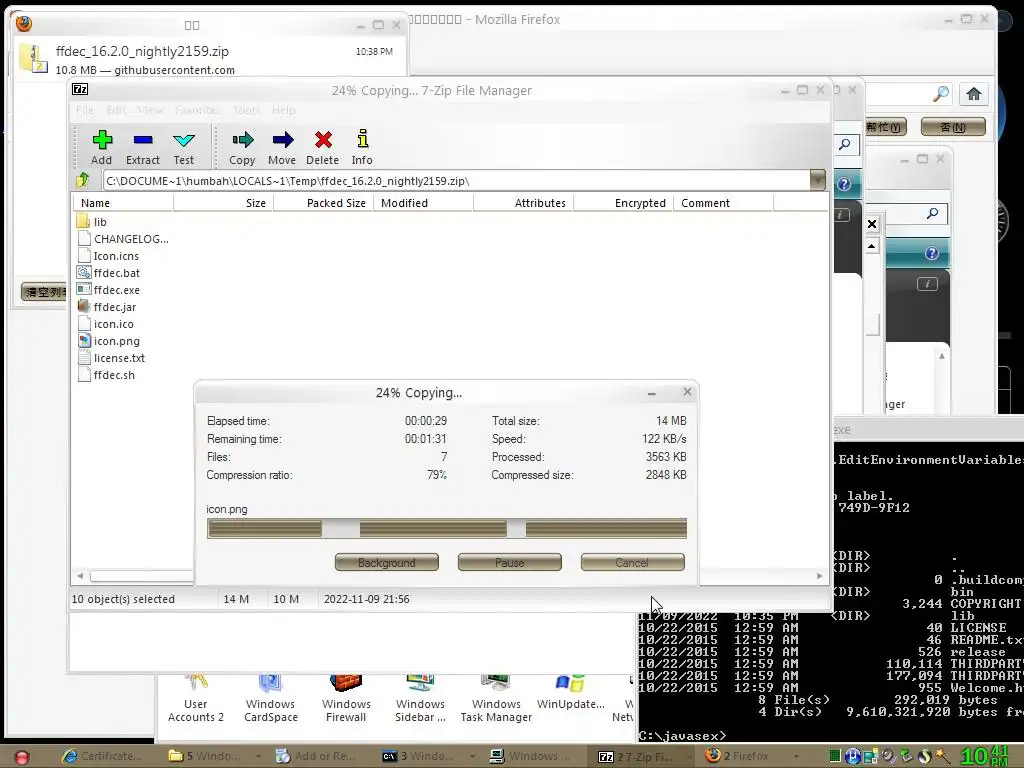Click the black X button in the background window
Viewport: 1024px width, 768px height.
872,224
